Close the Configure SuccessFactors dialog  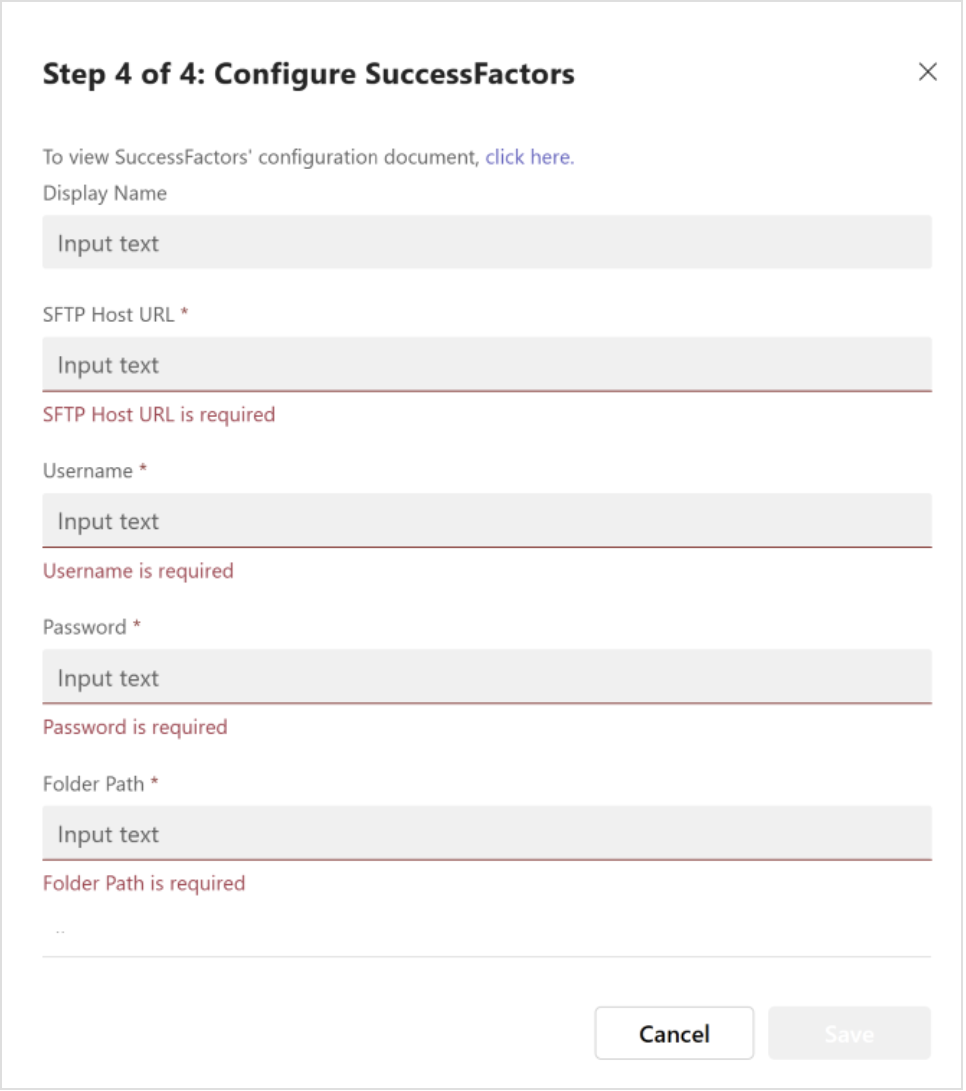(928, 71)
